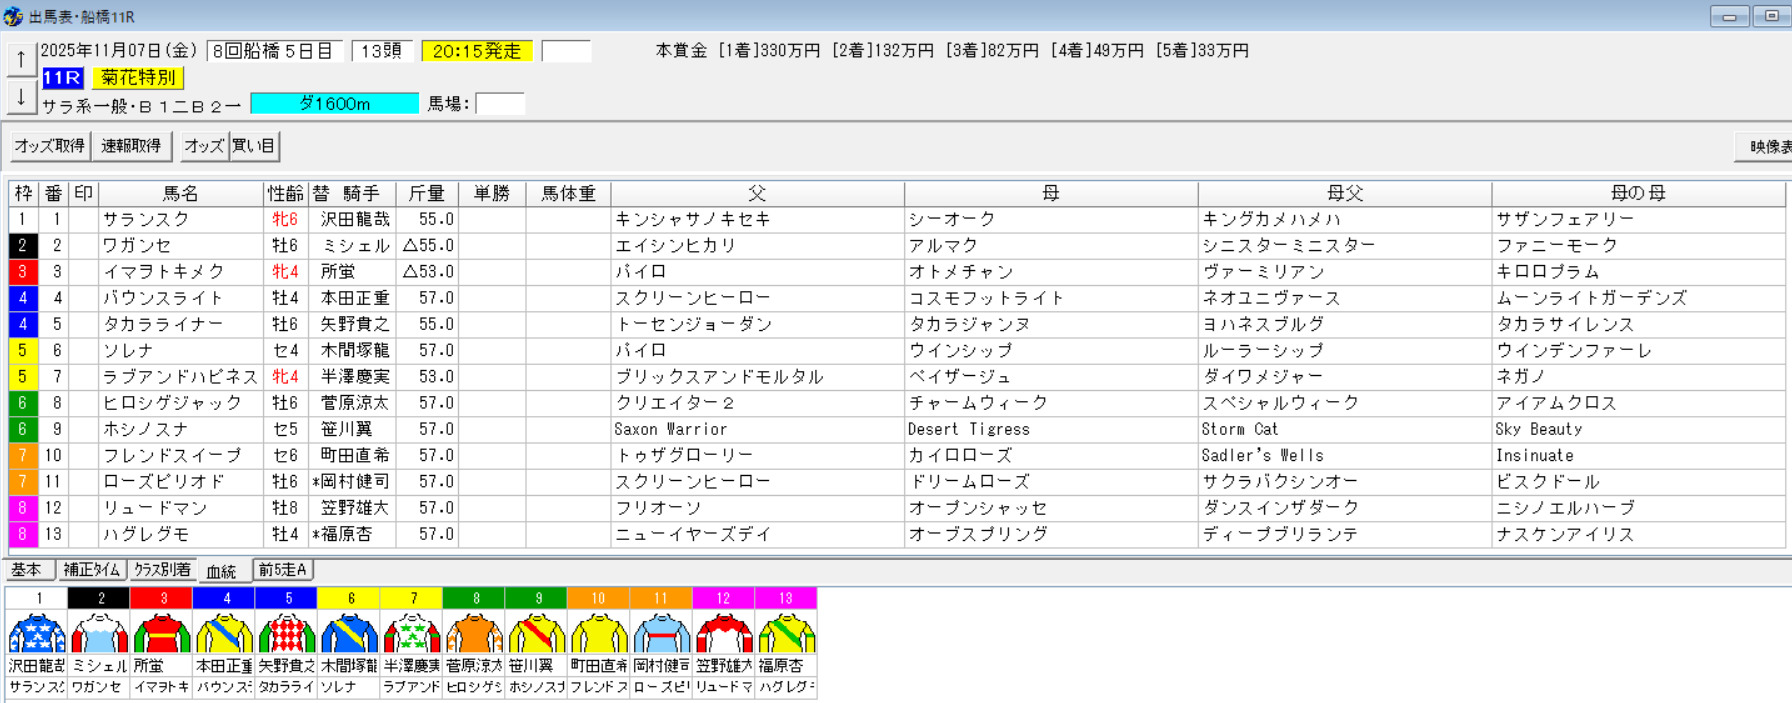Click the ダ1600m course distance box
This screenshot has width=1792, height=703.
pos(335,104)
